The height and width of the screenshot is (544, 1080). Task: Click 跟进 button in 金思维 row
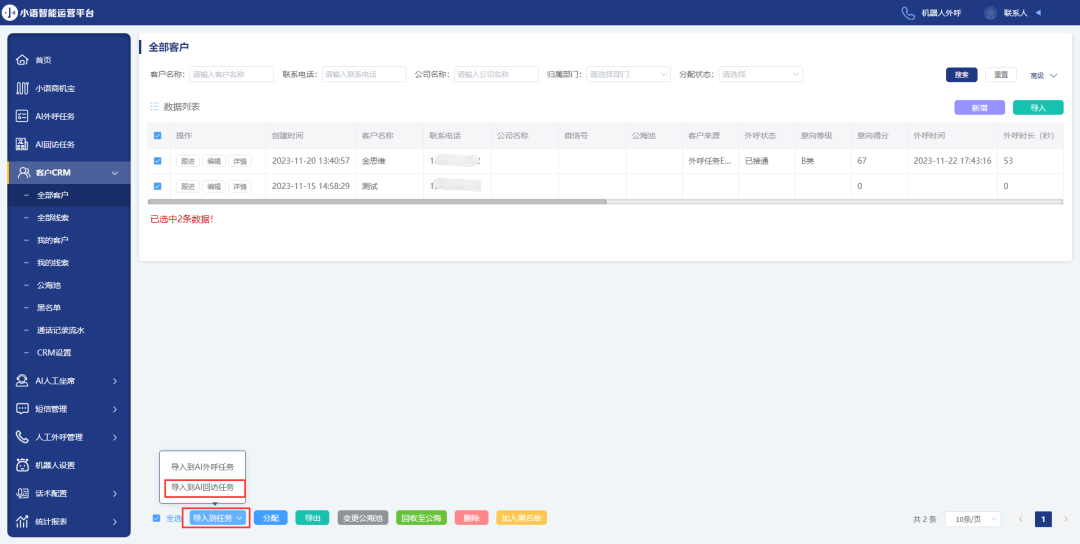[x=188, y=161]
